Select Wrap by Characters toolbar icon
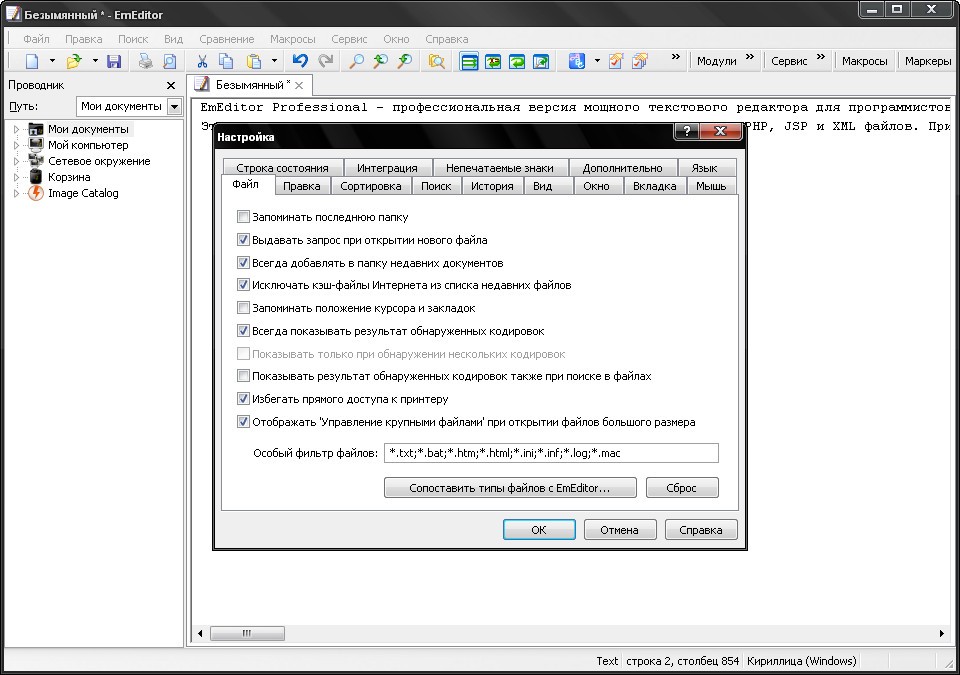 point(493,61)
